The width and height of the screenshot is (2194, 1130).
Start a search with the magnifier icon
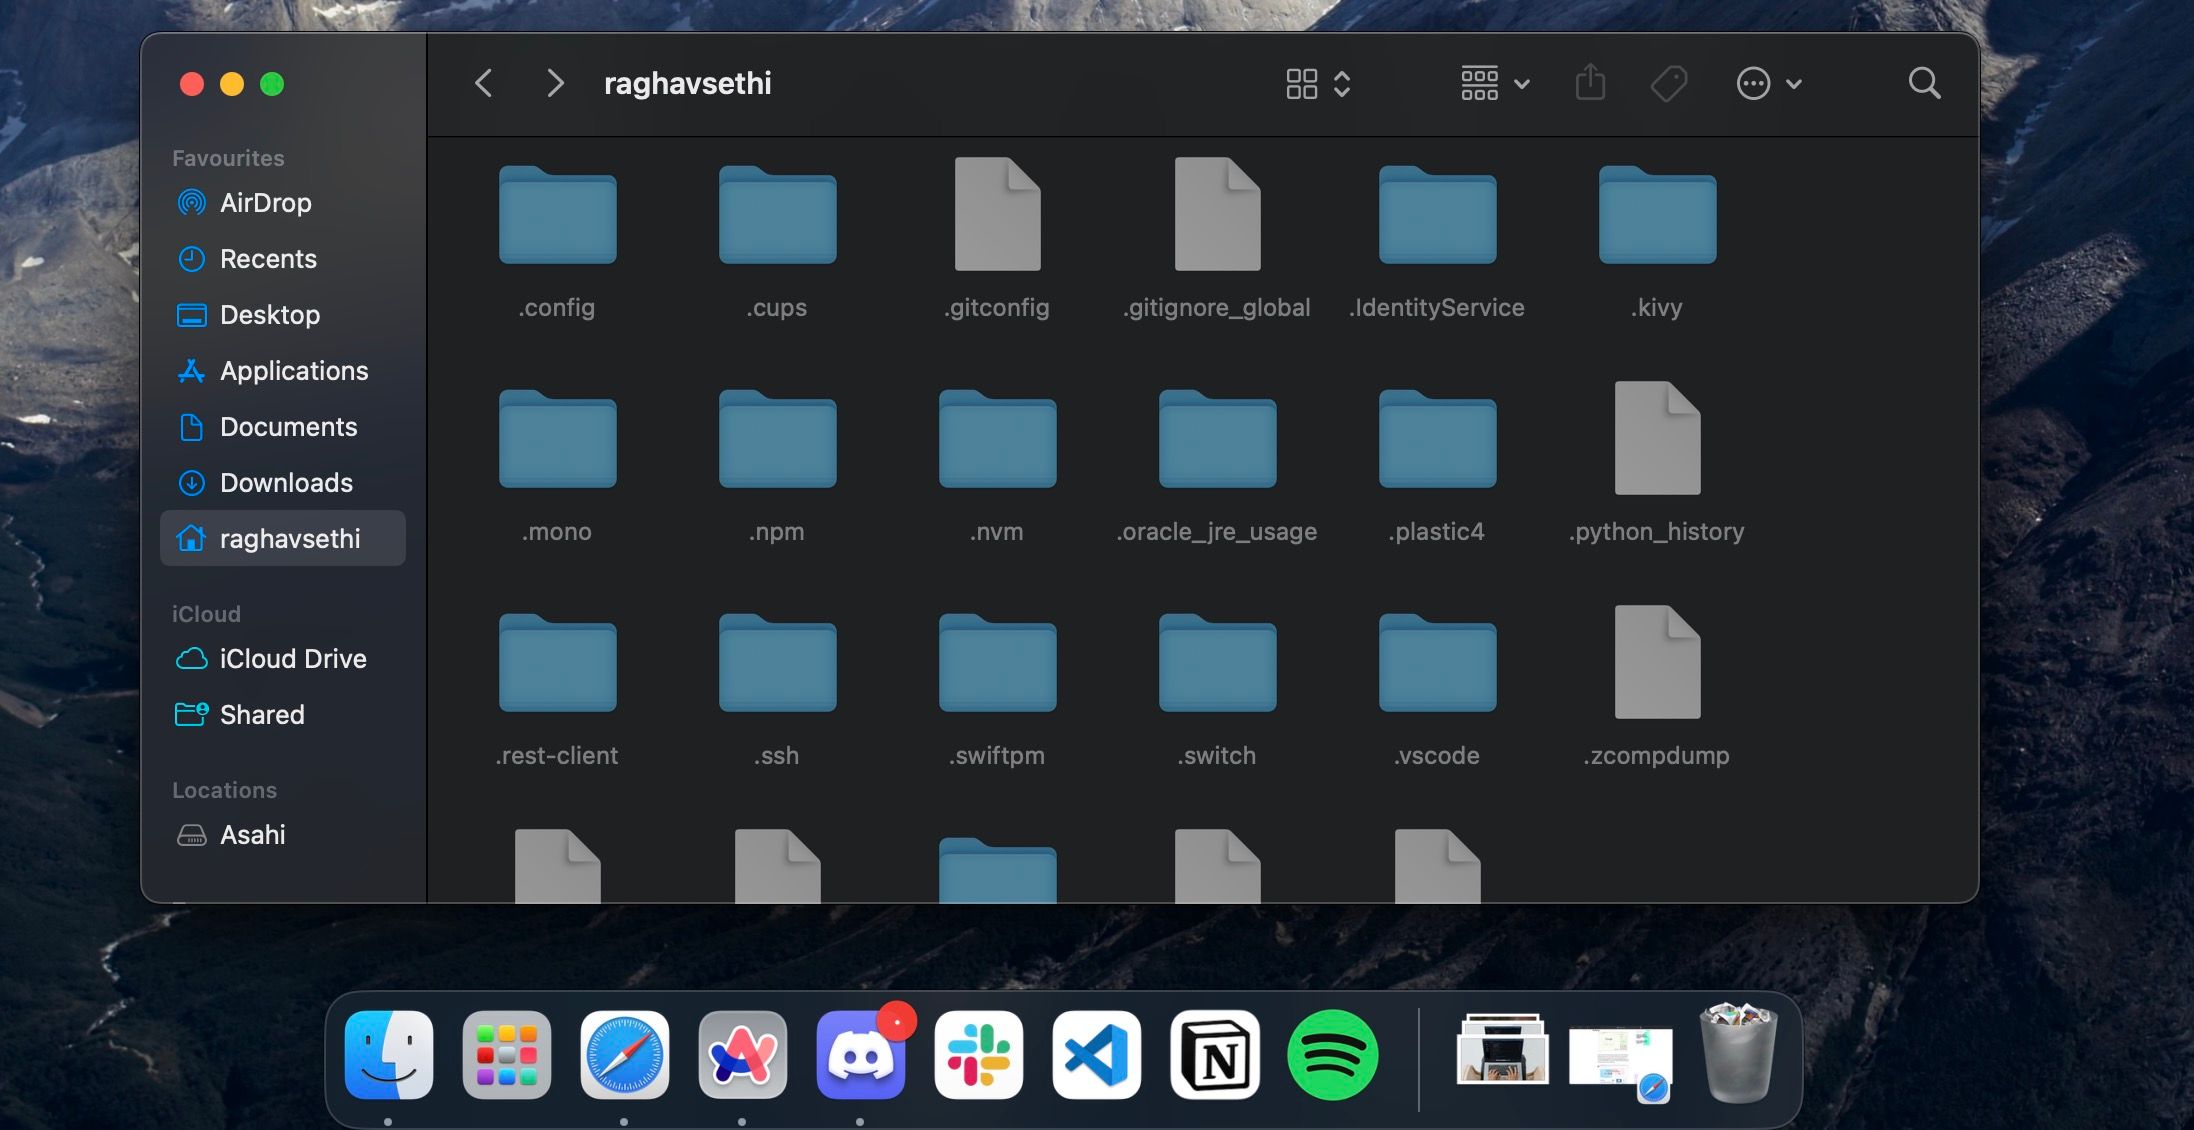coord(1923,83)
